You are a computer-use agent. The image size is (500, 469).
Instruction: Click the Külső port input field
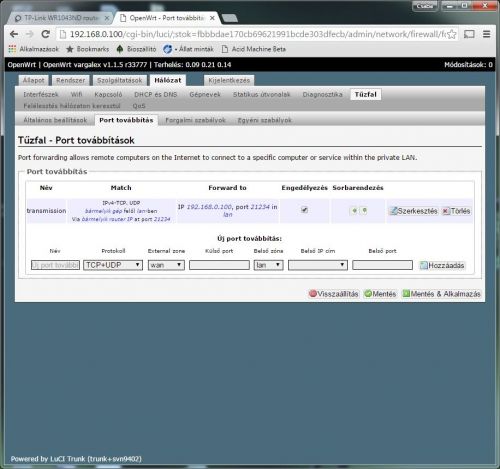pos(219,265)
